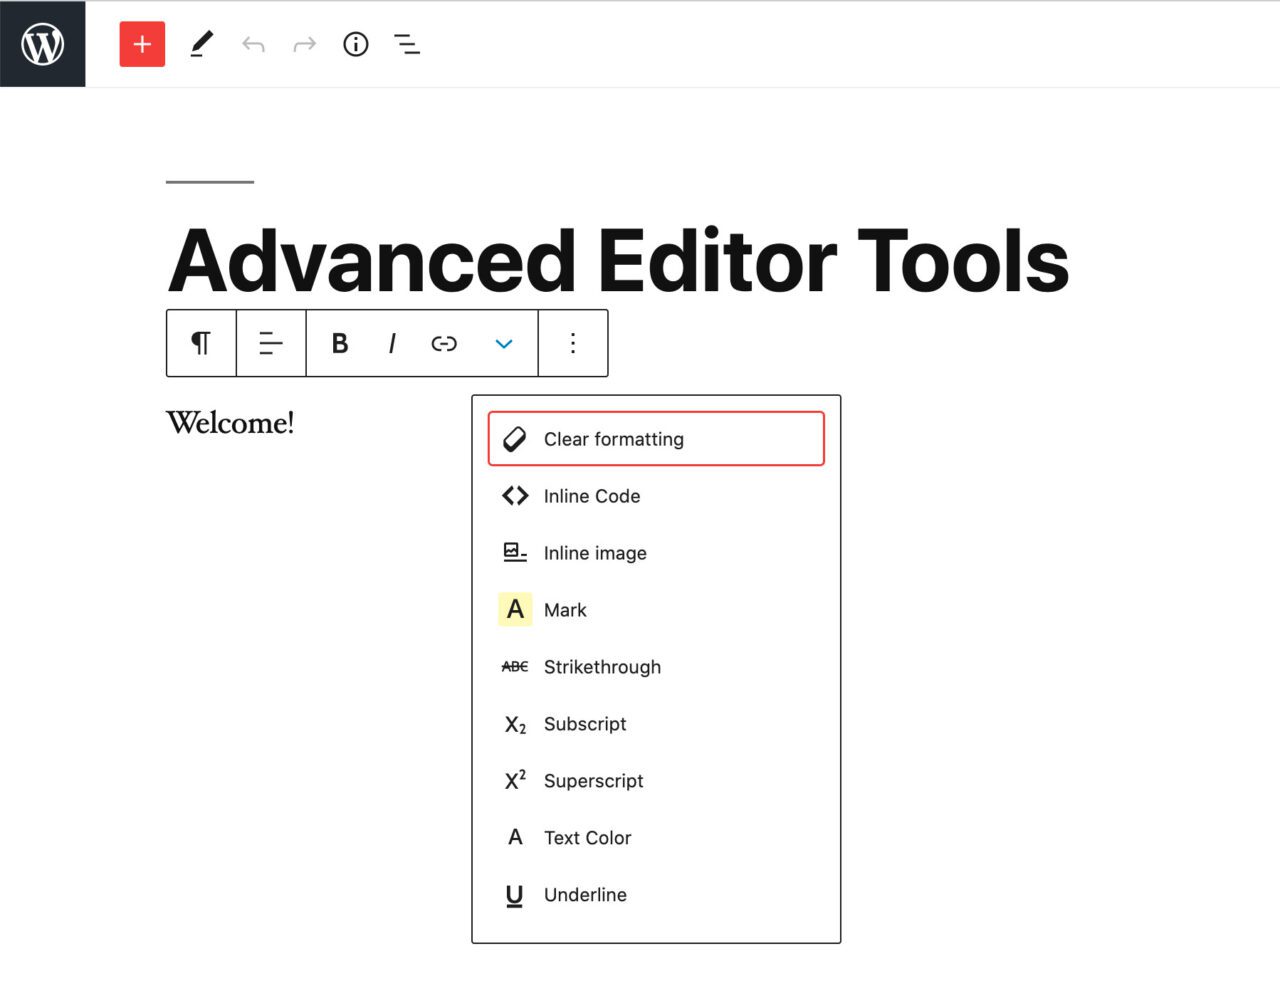This screenshot has height=981, width=1280.
Task: Select the Tools (pencil) mode icon
Action: coord(202,44)
